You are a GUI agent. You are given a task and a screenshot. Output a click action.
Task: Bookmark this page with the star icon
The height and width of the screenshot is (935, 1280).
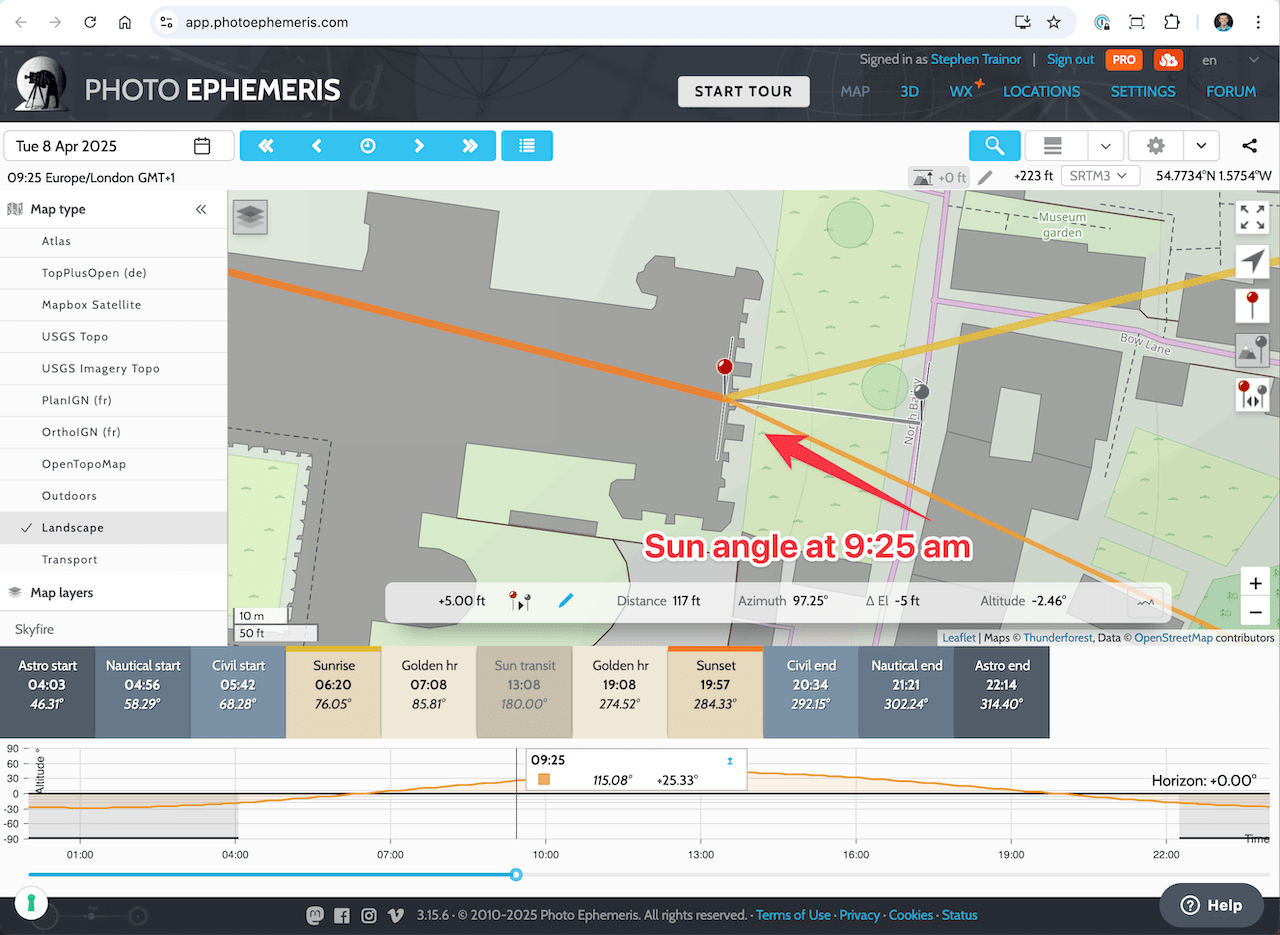[x=1054, y=22]
